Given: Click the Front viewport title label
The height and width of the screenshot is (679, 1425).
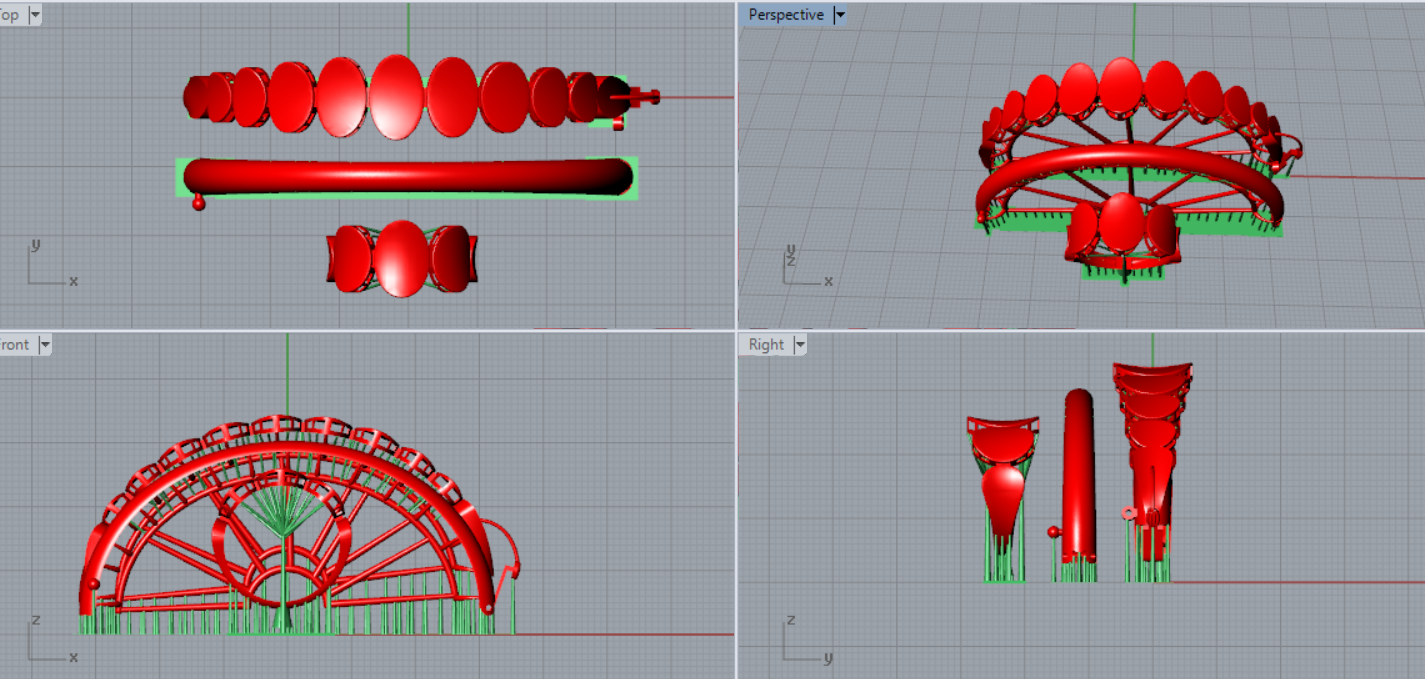Looking at the screenshot, I should (15, 345).
